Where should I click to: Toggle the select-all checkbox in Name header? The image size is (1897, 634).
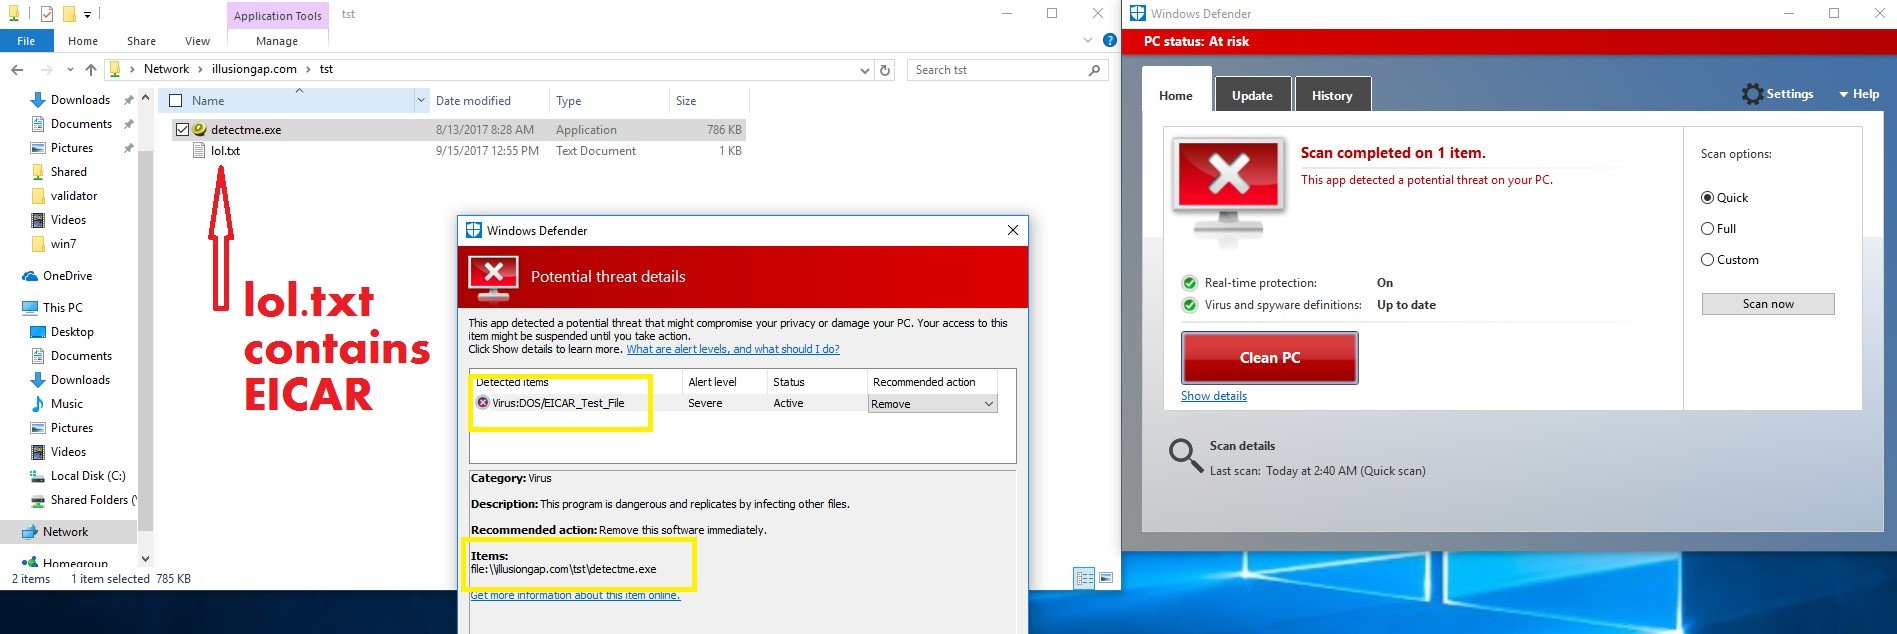pyautogui.click(x=176, y=101)
